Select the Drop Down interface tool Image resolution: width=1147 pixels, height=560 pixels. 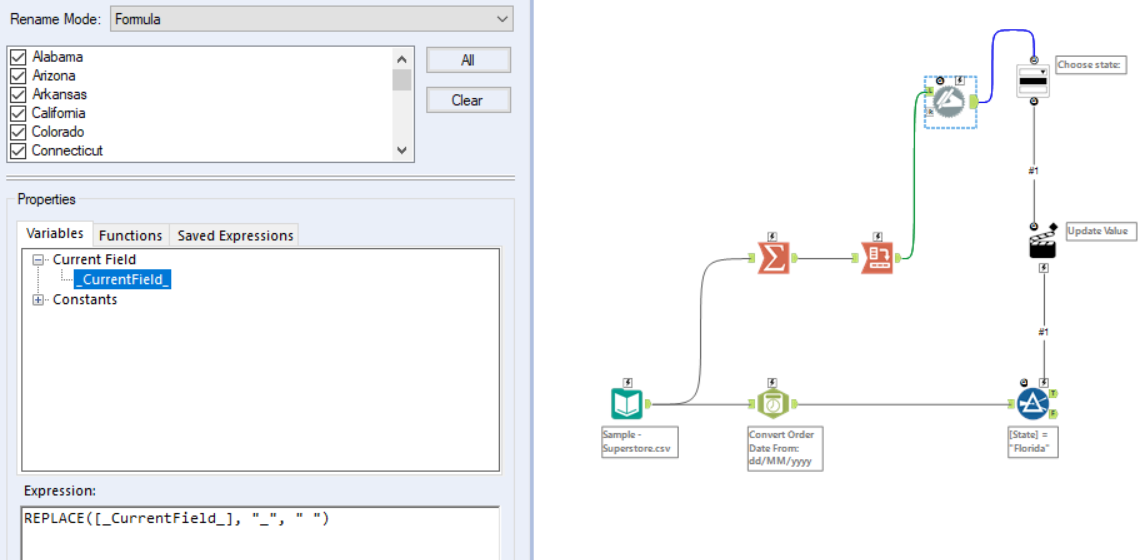pyautogui.click(x=1032, y=80)
